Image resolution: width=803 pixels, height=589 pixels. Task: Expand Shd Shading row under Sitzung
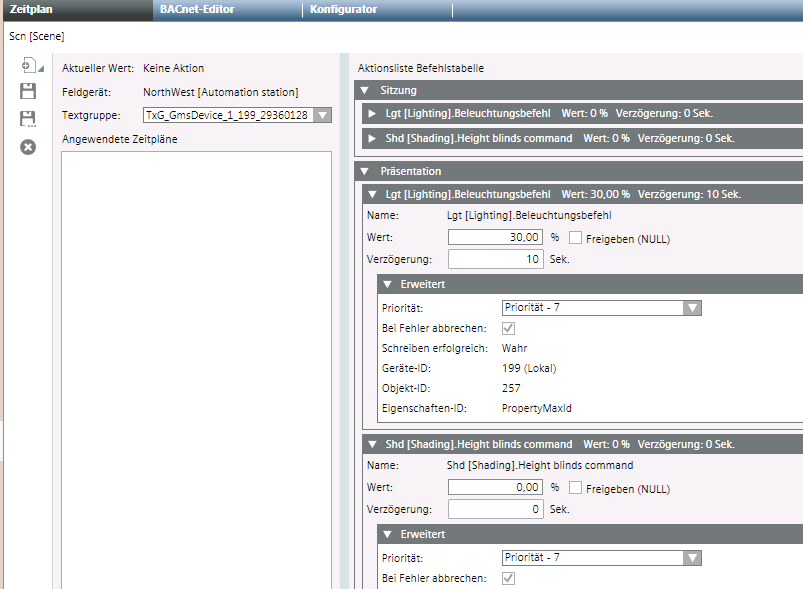tap(373, 138)
